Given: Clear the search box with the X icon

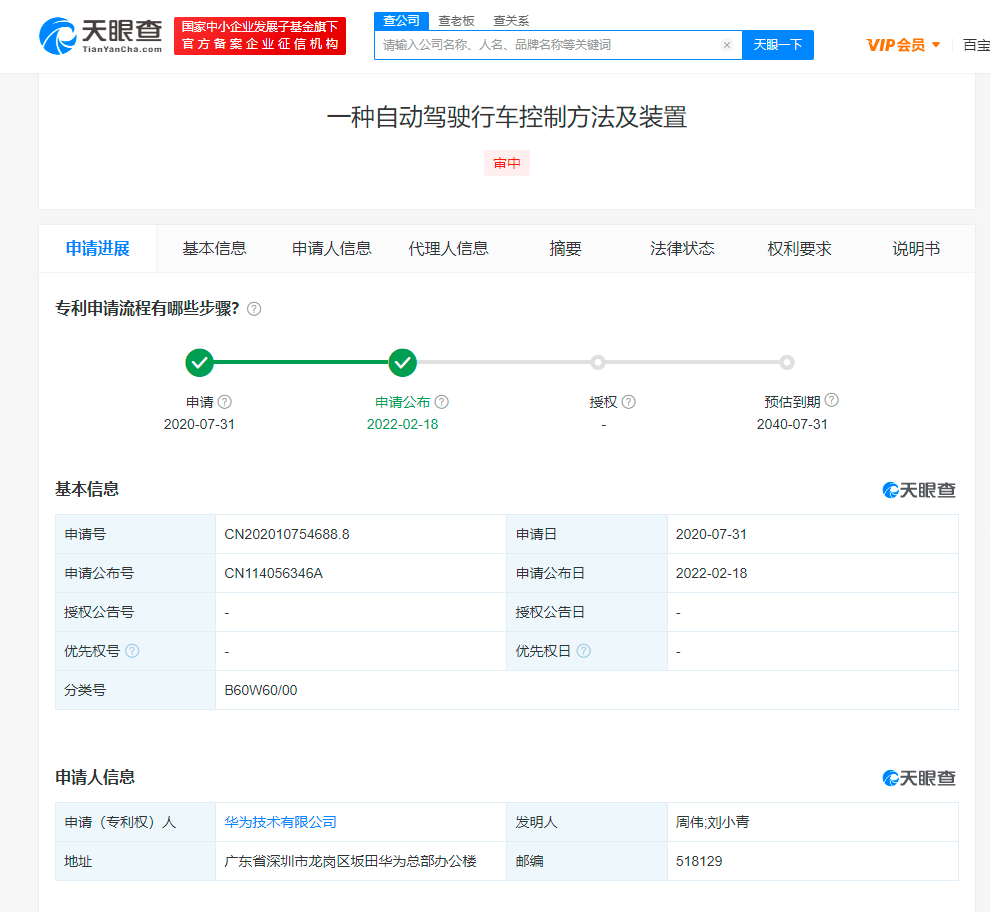Looking at the screenshot, I should pyautogui.click(x=727, y=45).
